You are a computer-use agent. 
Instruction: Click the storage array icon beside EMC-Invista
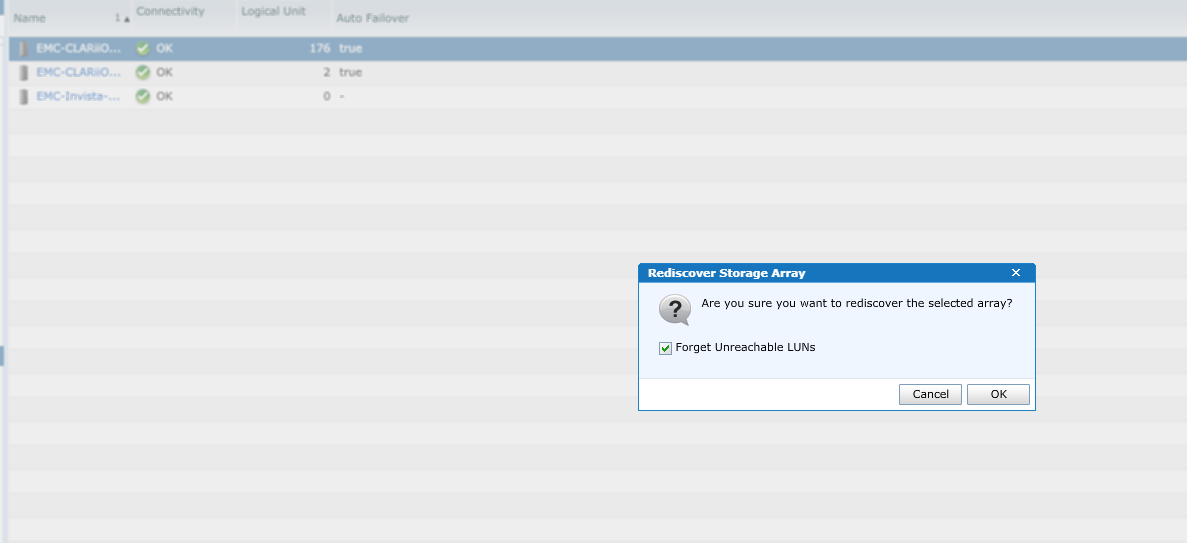click(x=23, y=97)
